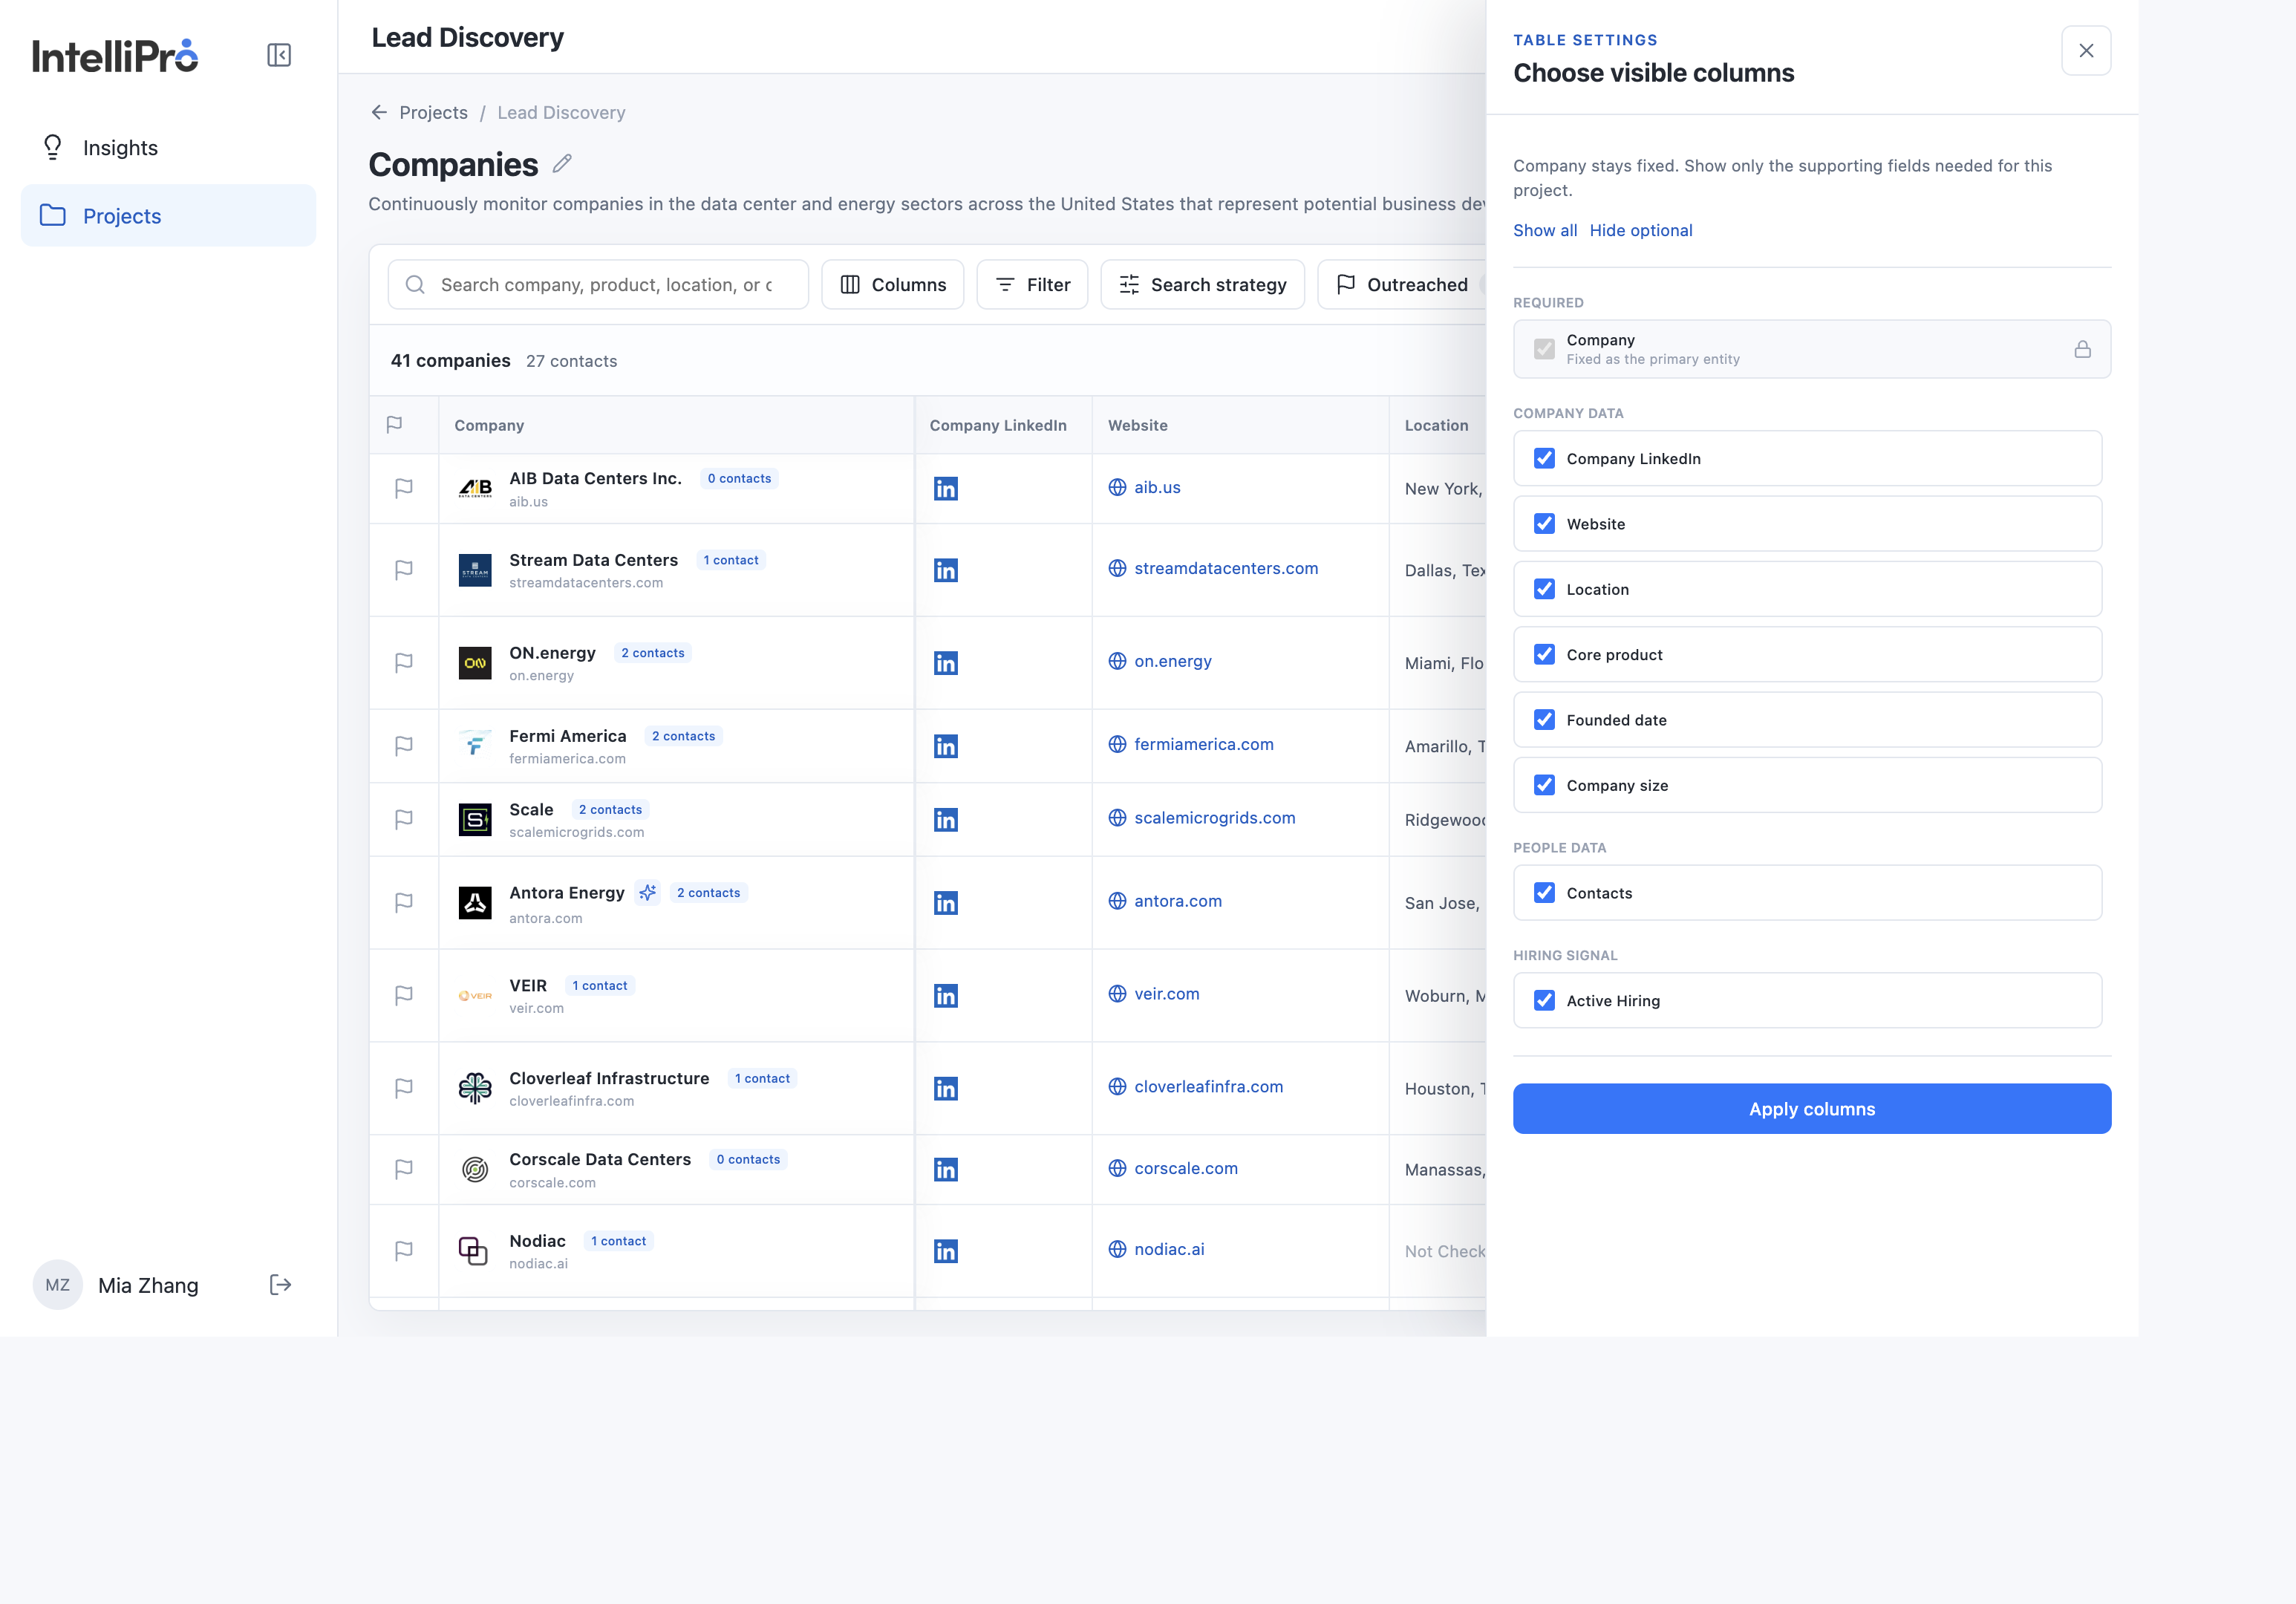Viewport: 2296px width, 1604px height.
Task: Open Projects in the sidebar
Action: tap(168, 216)
